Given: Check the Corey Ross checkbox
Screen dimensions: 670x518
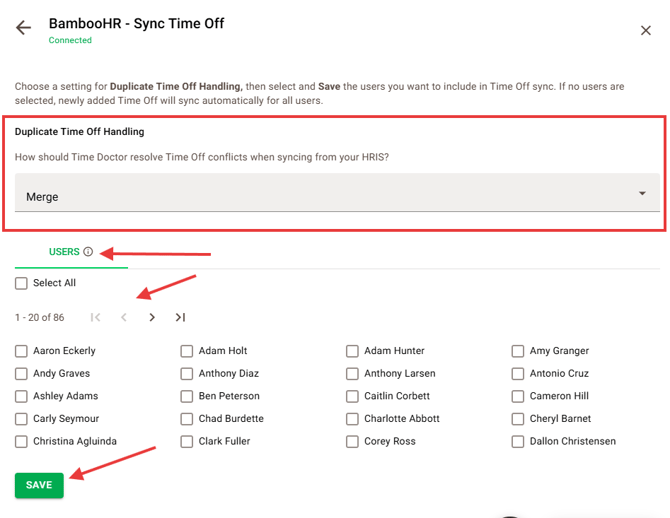Looking at the screenshot, I should [353, 441].
